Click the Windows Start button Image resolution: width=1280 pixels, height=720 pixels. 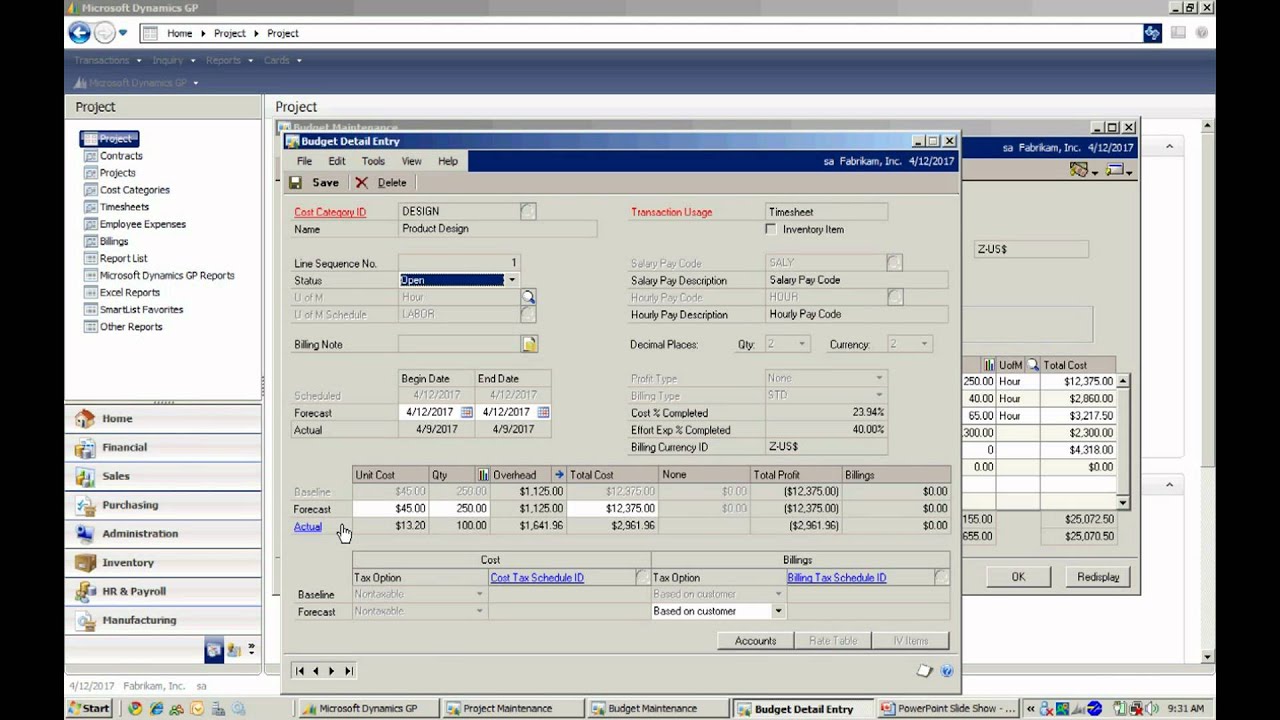click(89, 709)
